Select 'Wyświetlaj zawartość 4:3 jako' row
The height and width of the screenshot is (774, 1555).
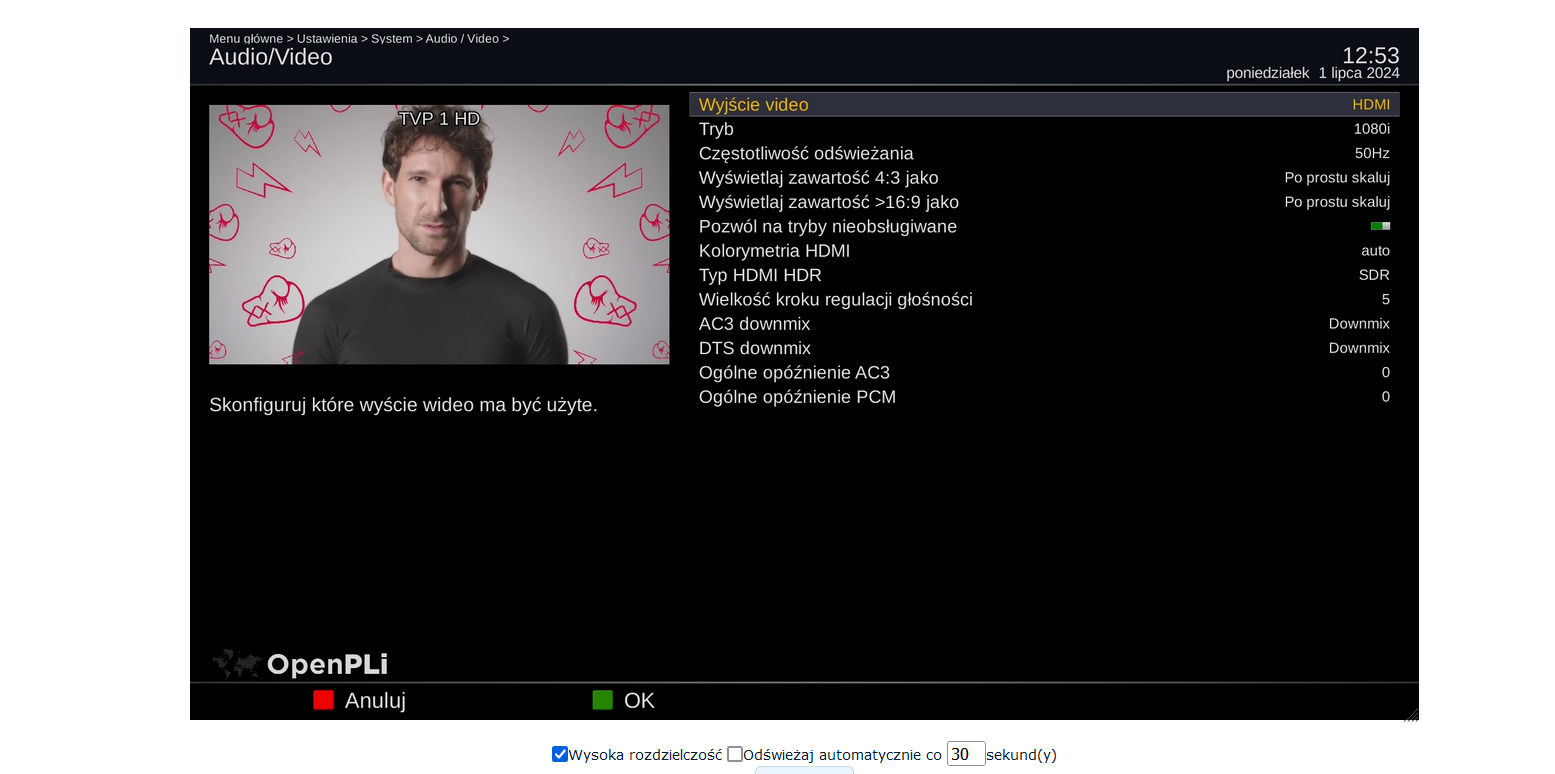[1044, 178]
